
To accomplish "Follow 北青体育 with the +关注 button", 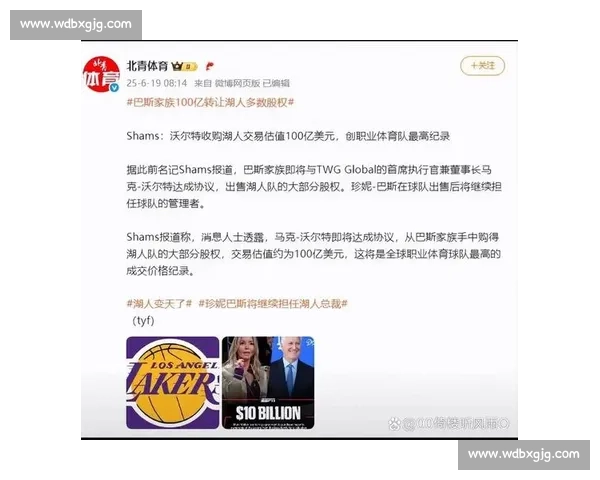I will 482,65.
